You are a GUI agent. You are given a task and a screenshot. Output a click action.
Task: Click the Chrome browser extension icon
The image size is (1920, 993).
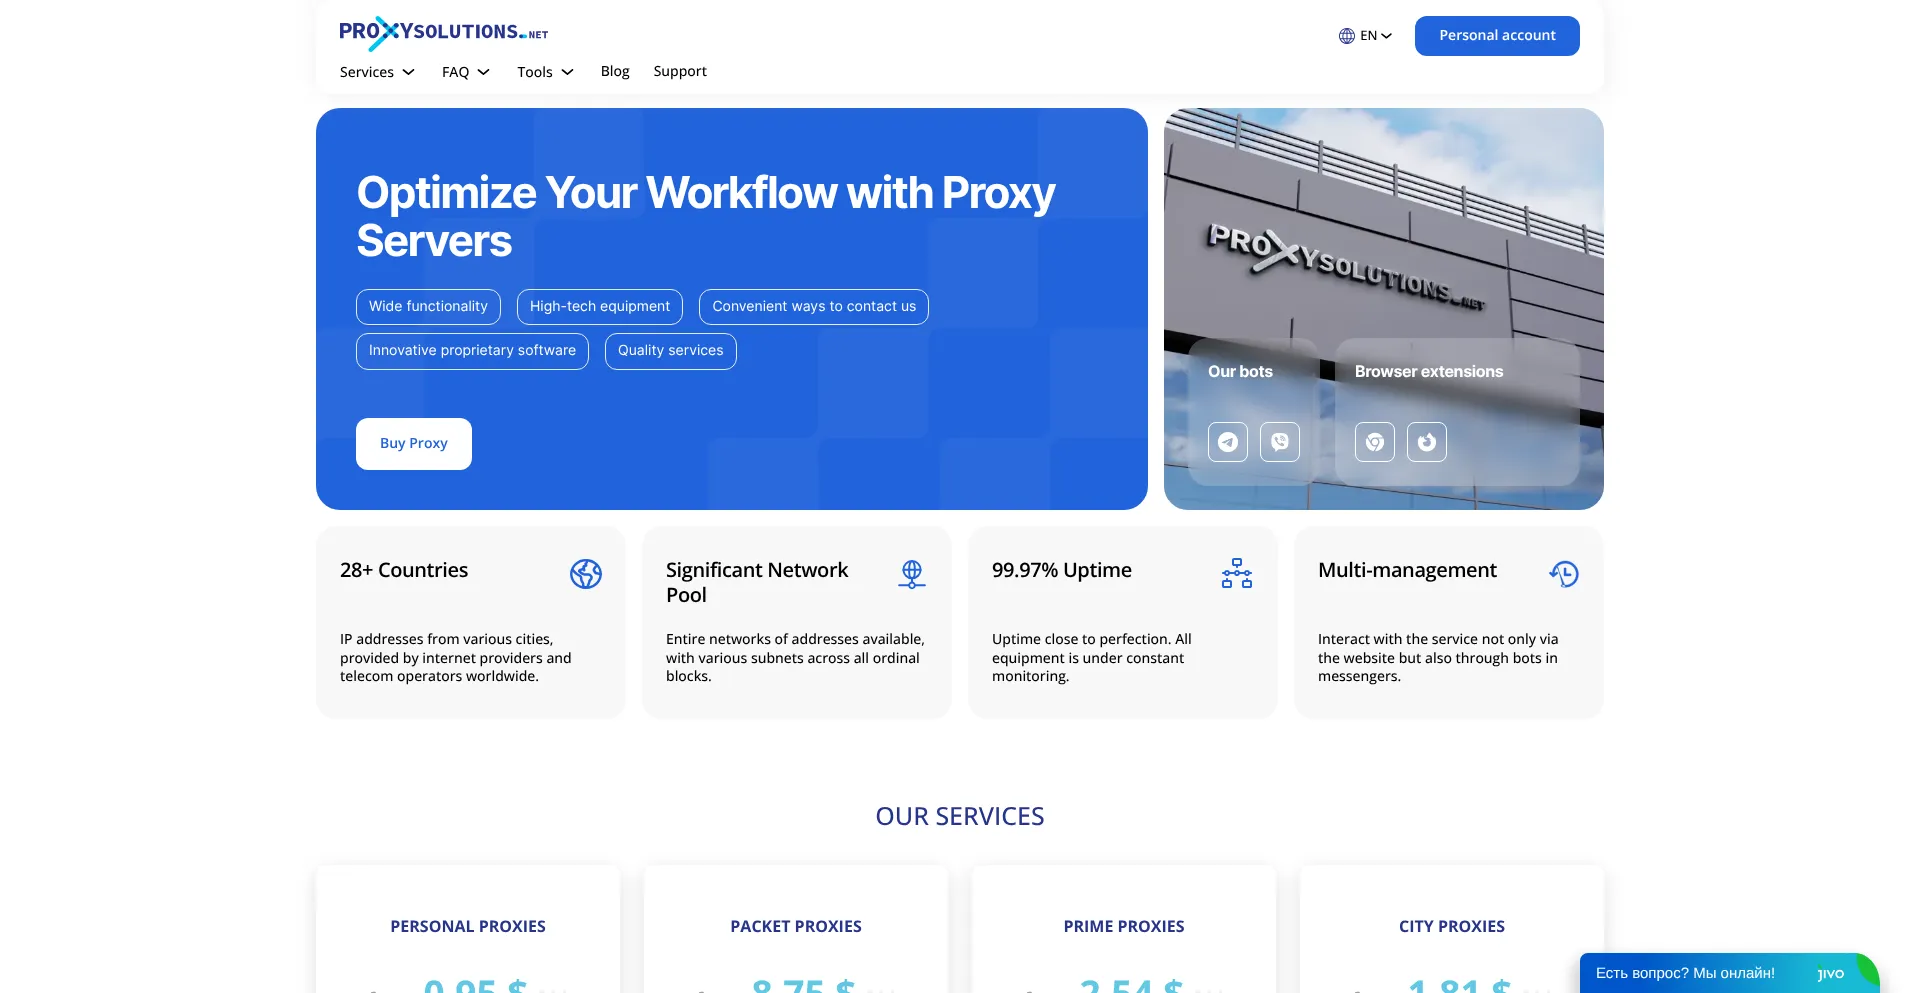1374,442
